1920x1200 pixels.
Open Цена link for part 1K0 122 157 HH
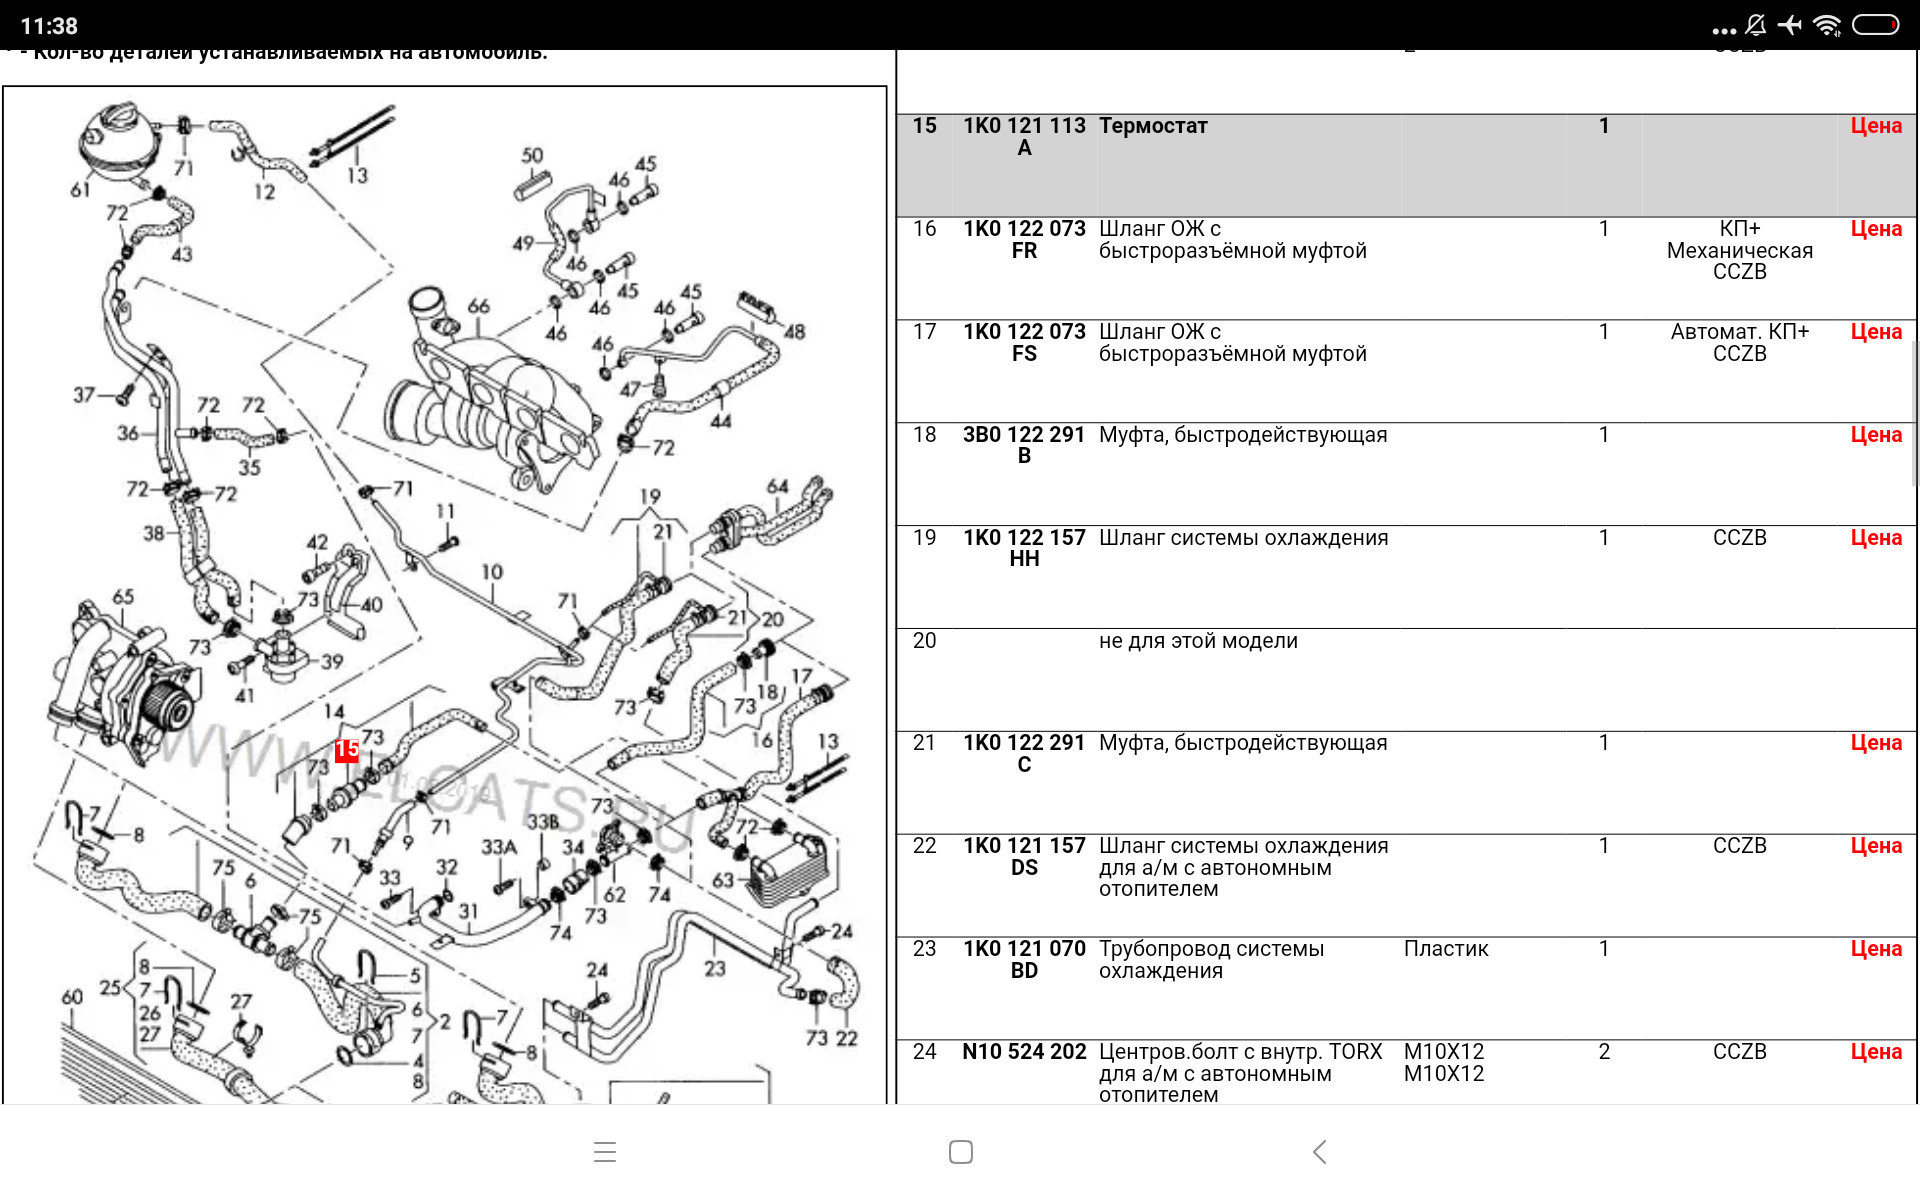coord(1876,538)
